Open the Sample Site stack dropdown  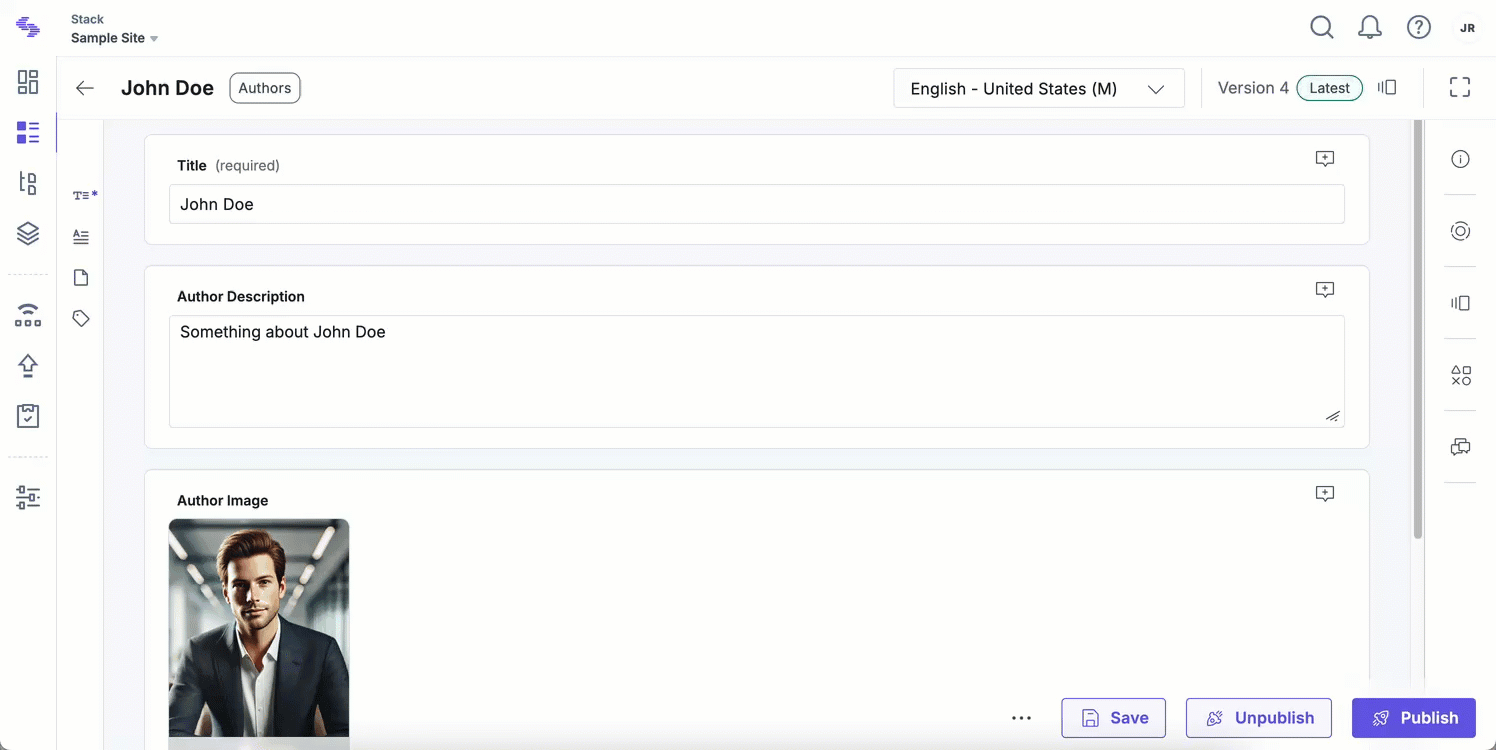tap(115, 38)
